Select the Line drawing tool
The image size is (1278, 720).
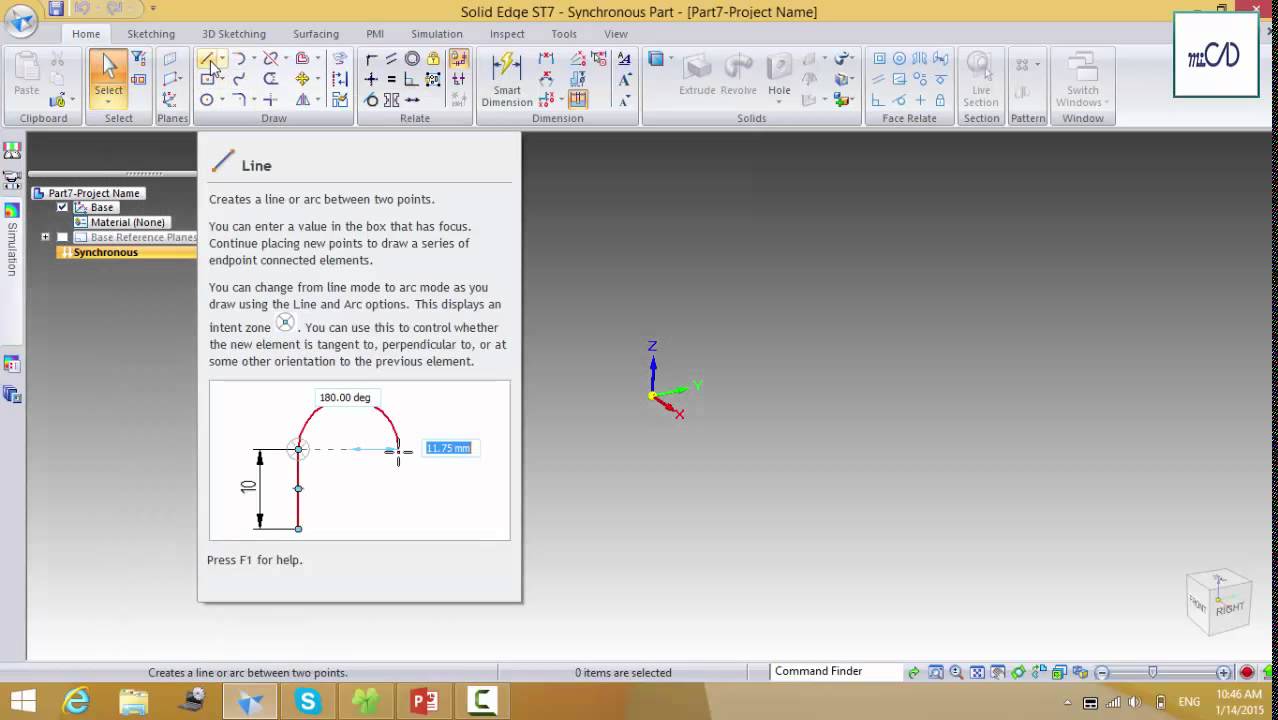pyautogui.click(x=207, y=59)
